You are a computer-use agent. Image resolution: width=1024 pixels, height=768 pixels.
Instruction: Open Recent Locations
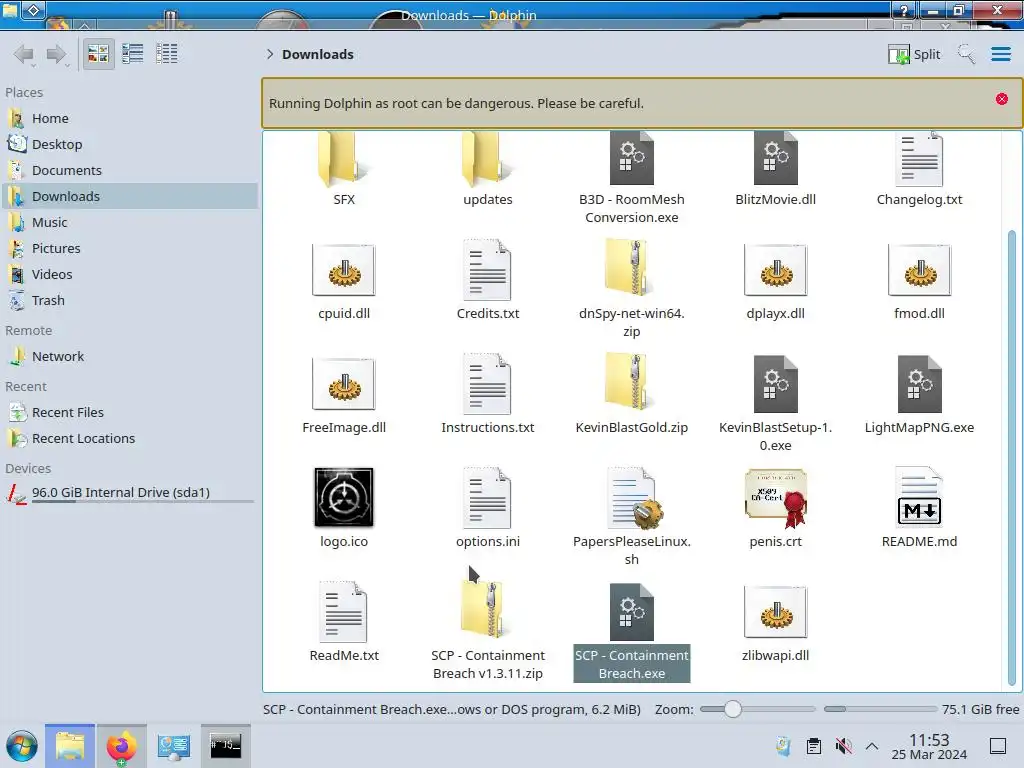129,439
